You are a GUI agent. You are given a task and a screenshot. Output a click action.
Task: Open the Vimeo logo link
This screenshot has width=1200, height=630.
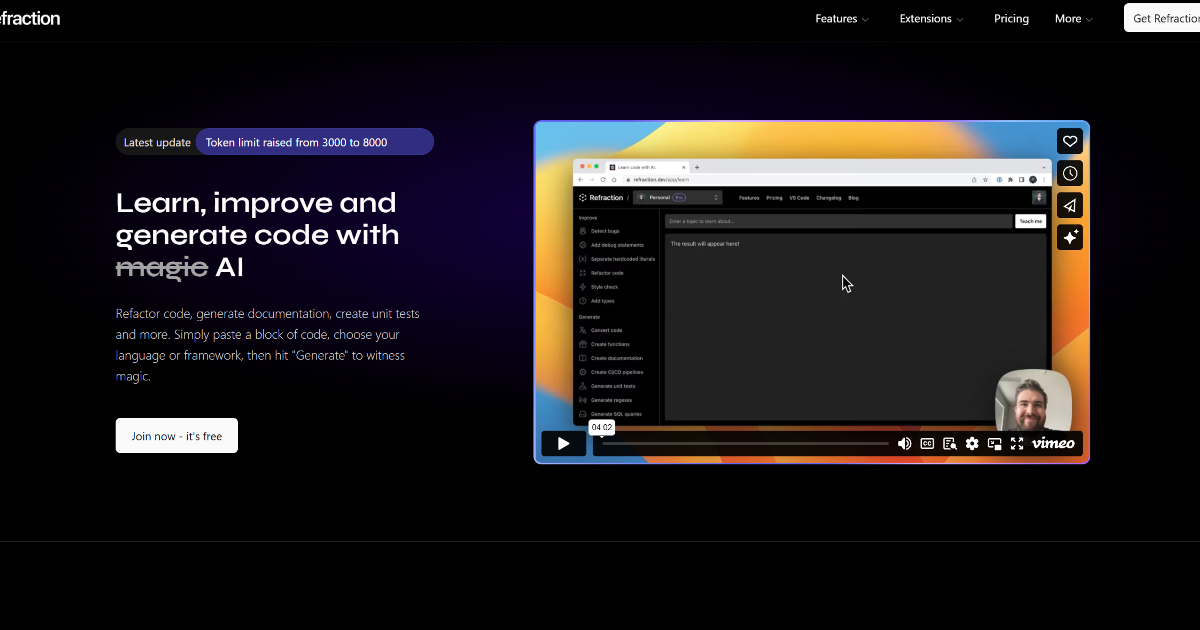click(1053, 444)
